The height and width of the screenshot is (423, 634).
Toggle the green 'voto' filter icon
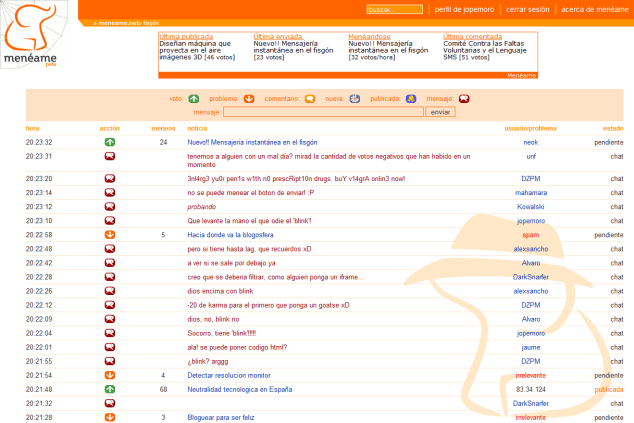coord(193,99)
